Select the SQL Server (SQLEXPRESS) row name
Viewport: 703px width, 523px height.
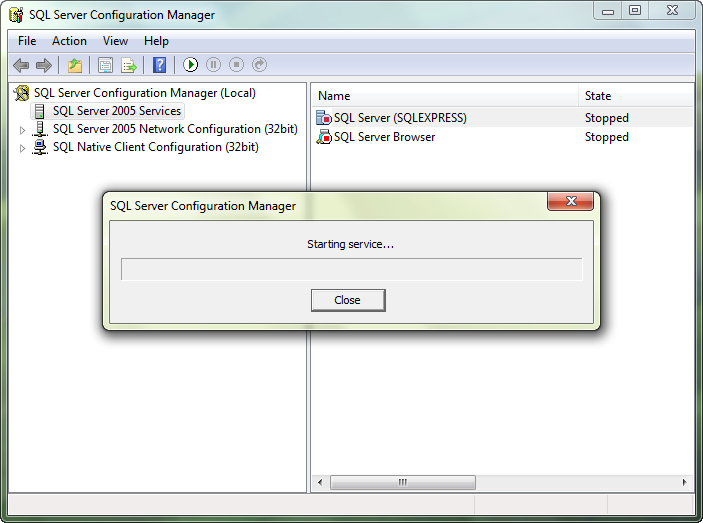click(x=400, y=118)
